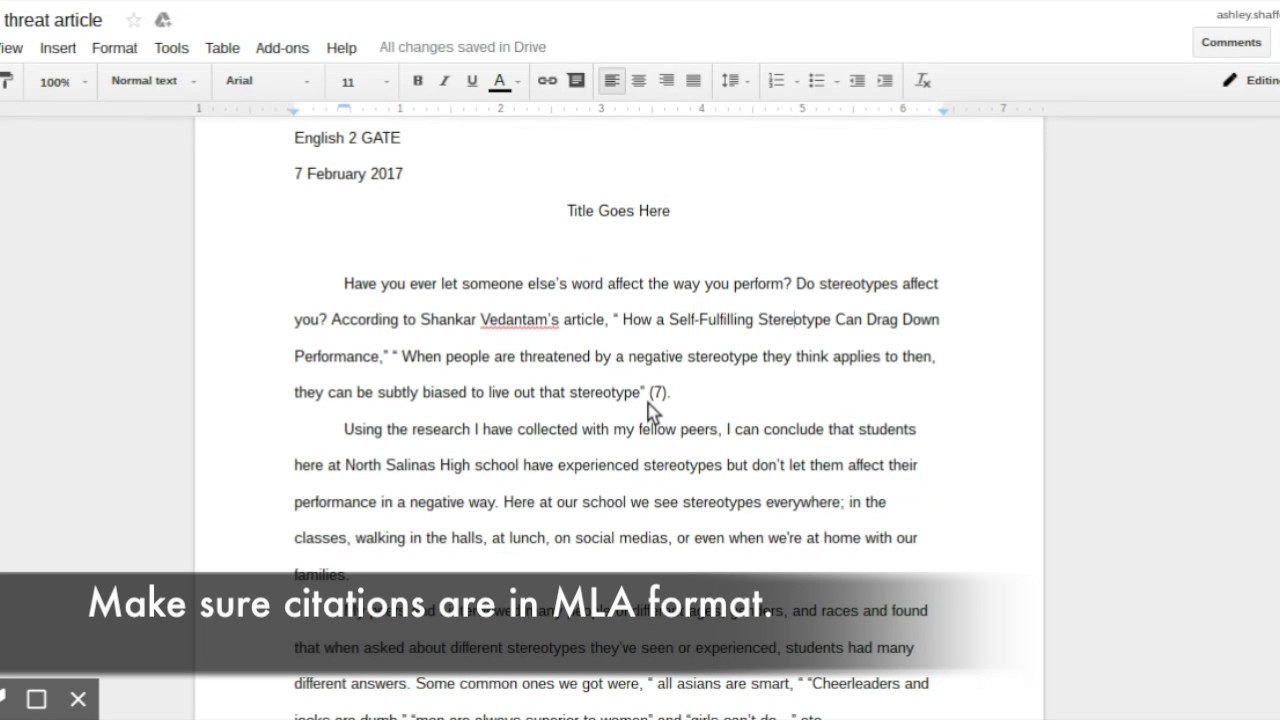Select right align
The width and height of the screenshot is (1280, 720).
(x=666, y=81)
